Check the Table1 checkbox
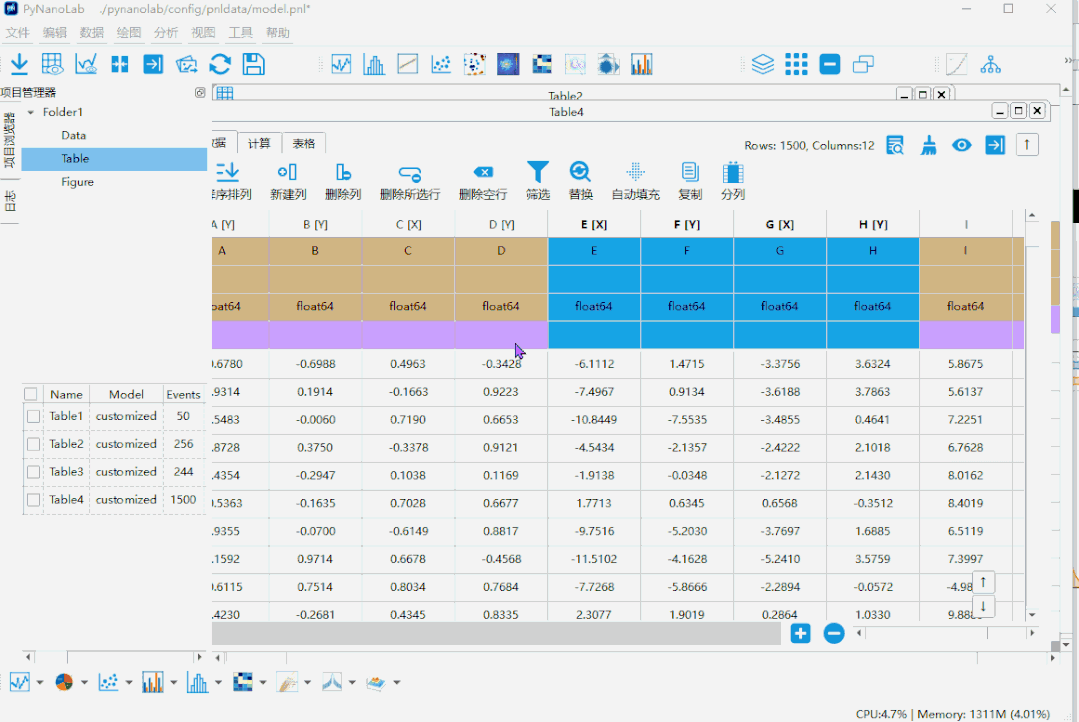This screenshot has height=722, width=1079. click(x=33, y=416)
